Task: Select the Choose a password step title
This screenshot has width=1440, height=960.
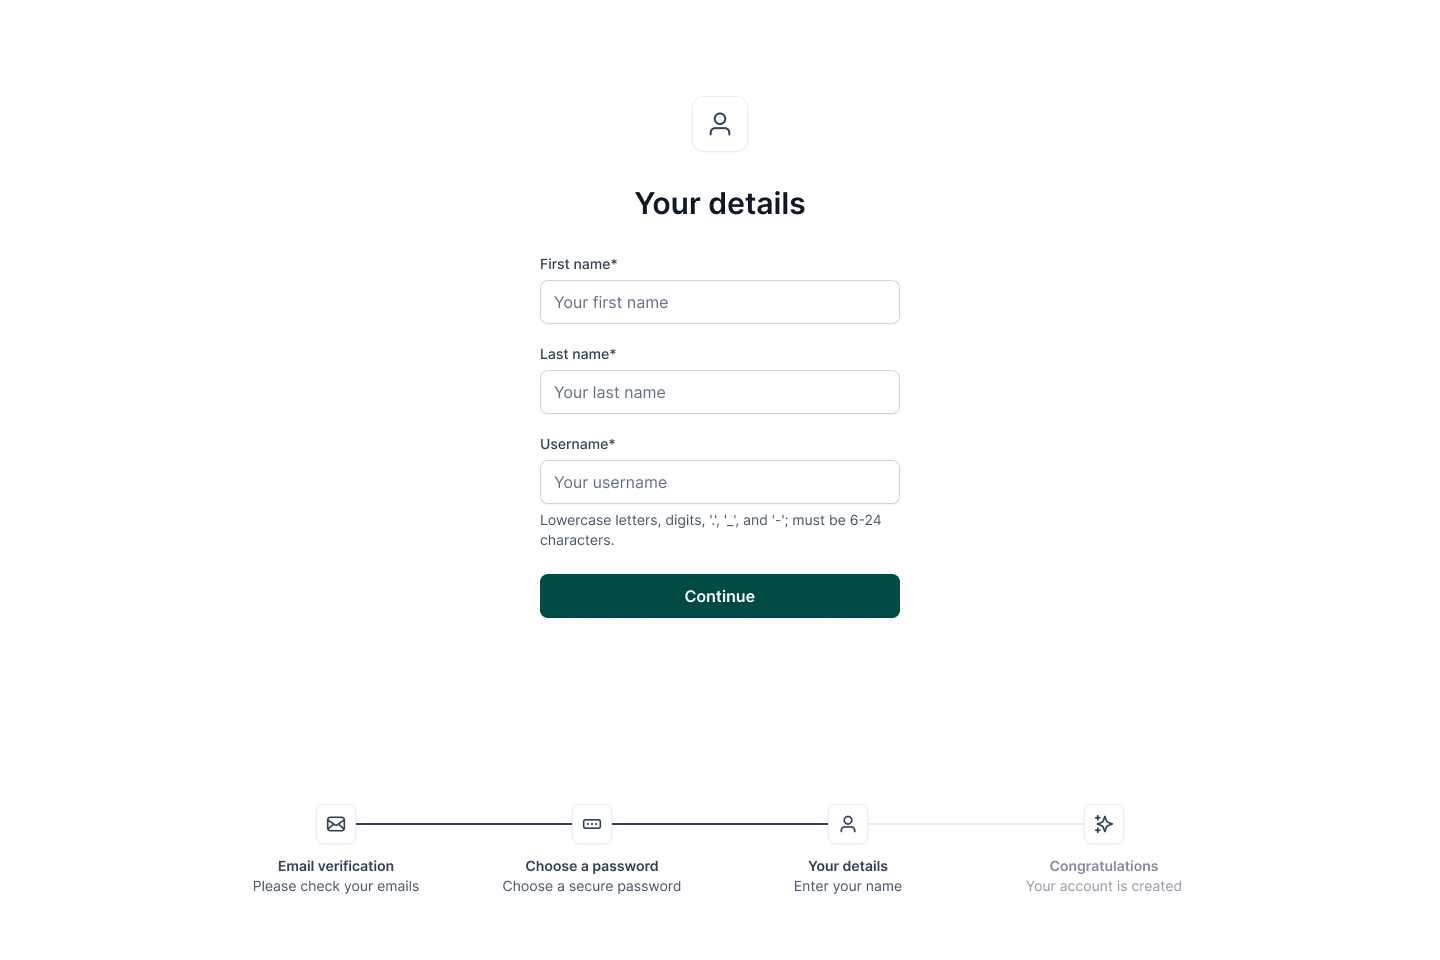Action: click(x=592, y=866)
